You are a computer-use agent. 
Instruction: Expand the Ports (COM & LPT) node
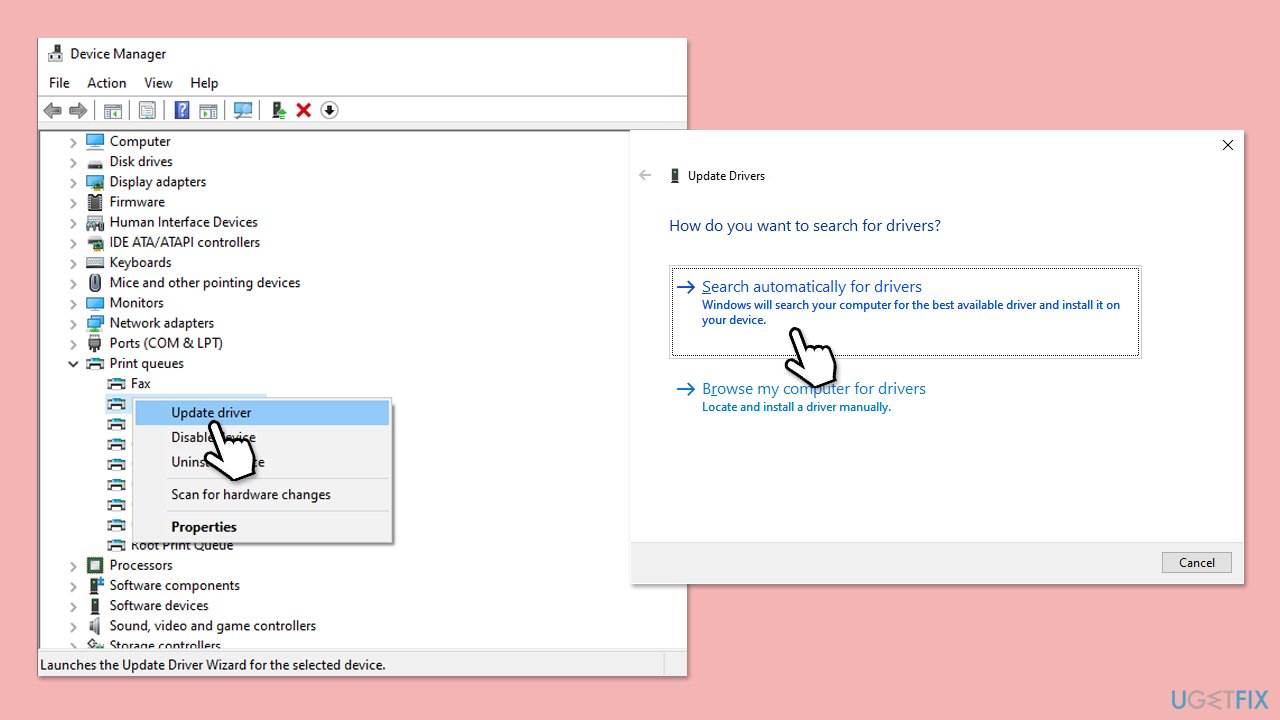(73, 343)
